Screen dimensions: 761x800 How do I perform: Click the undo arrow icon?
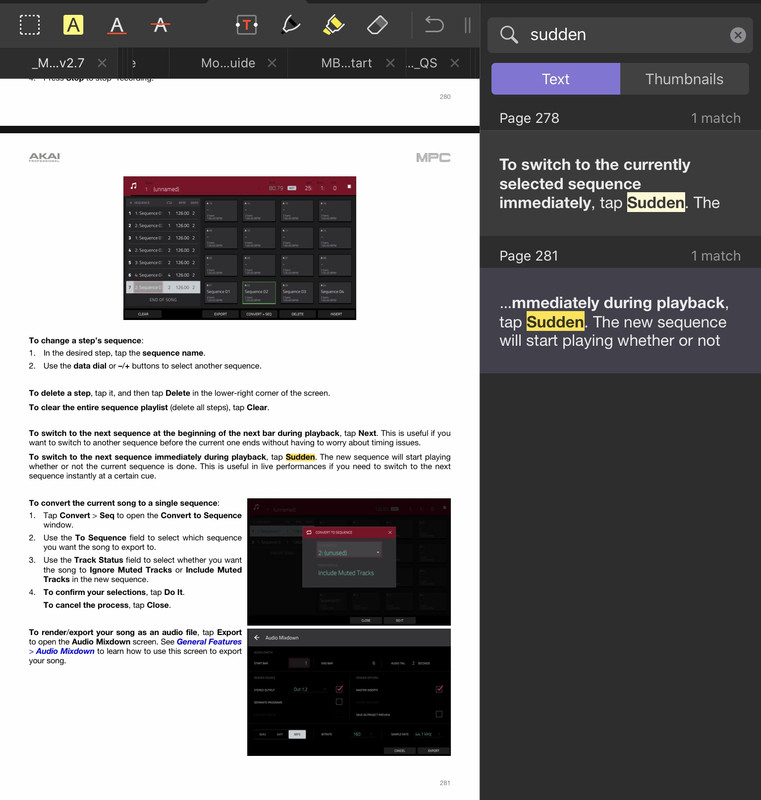tap(434, 24)
